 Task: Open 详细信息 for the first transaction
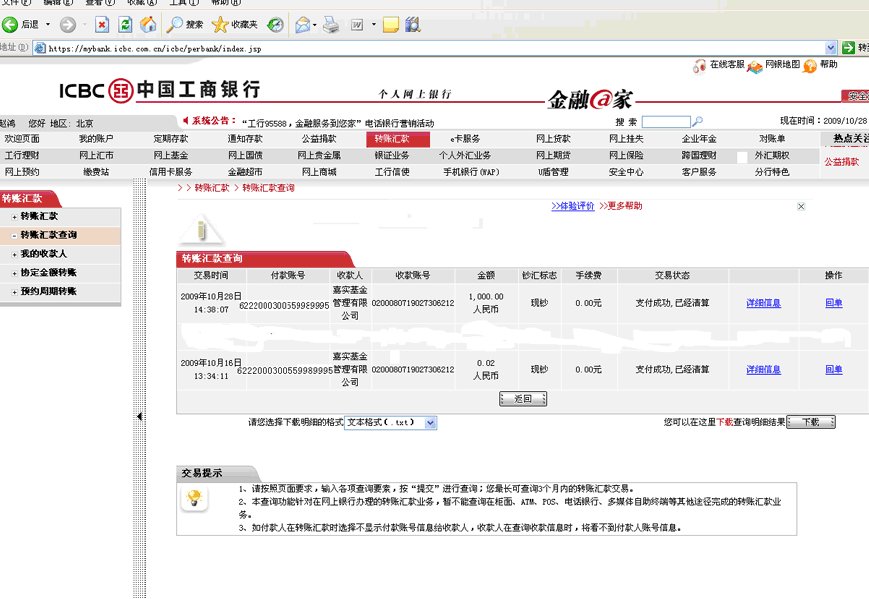pos(764,302)
